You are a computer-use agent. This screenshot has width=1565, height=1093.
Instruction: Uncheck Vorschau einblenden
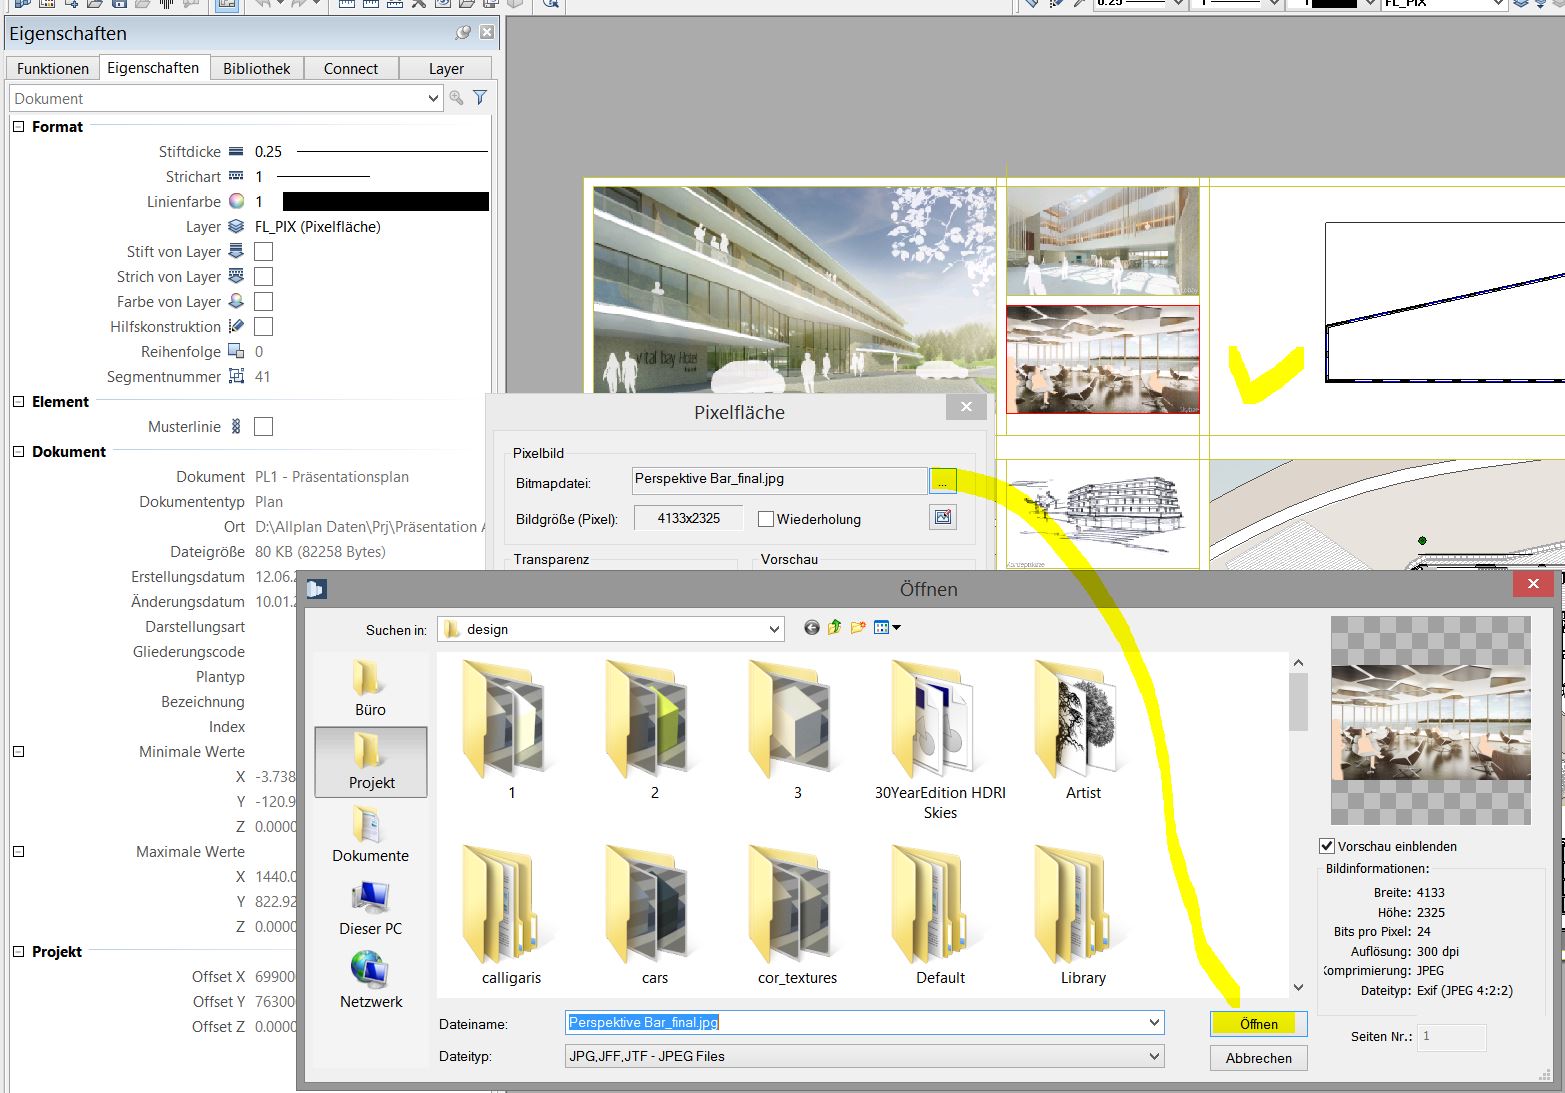point(1327,846)
